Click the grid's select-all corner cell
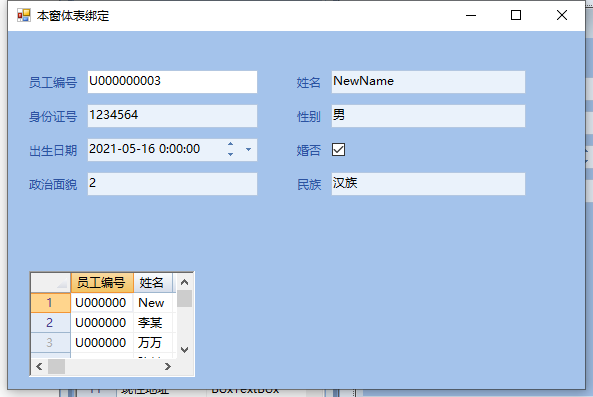The width and height of the screenshot is (593, 397). (x=50, y=282)
